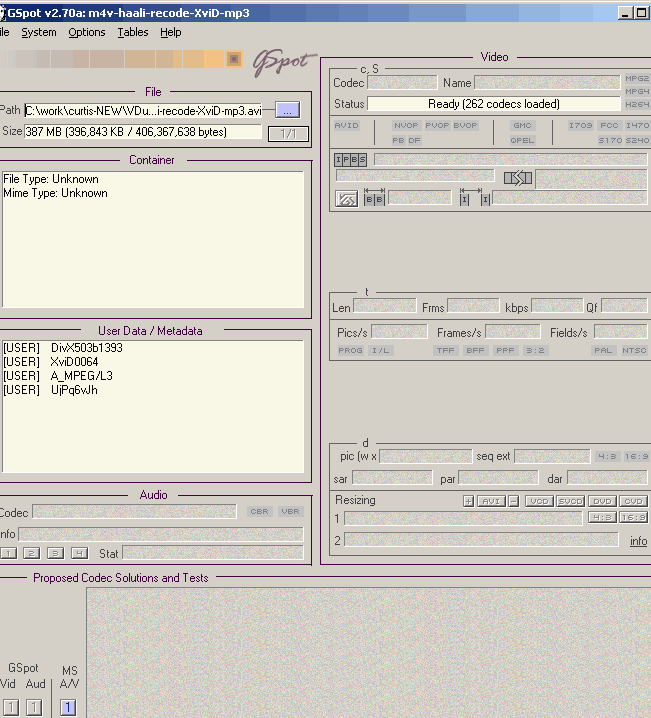Click the SVCD resizing preset
The width and height of the screenshot is (651, 718).
pos(570,501)
